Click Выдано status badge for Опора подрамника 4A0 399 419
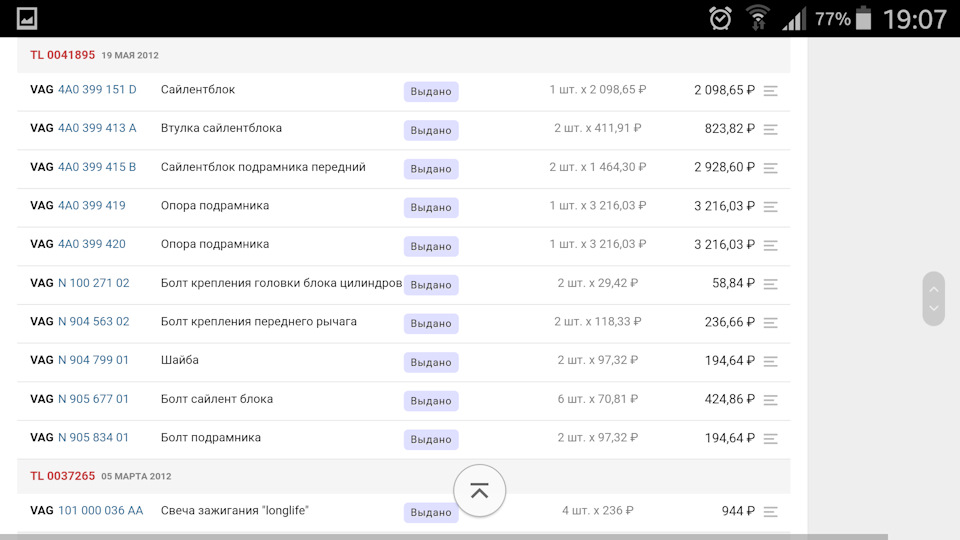The width and height of the screenshot is (960, 540). click(x=431, y=208)
